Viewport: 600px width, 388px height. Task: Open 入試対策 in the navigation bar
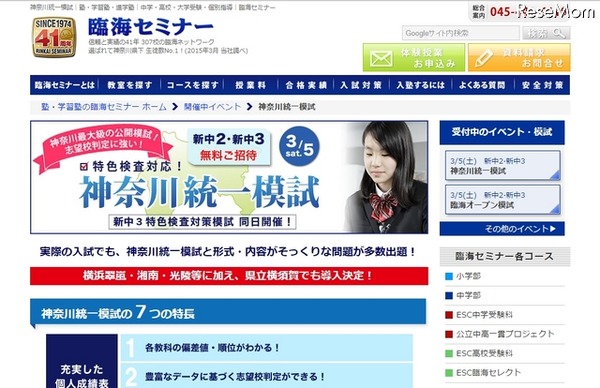tap(362, 85)
